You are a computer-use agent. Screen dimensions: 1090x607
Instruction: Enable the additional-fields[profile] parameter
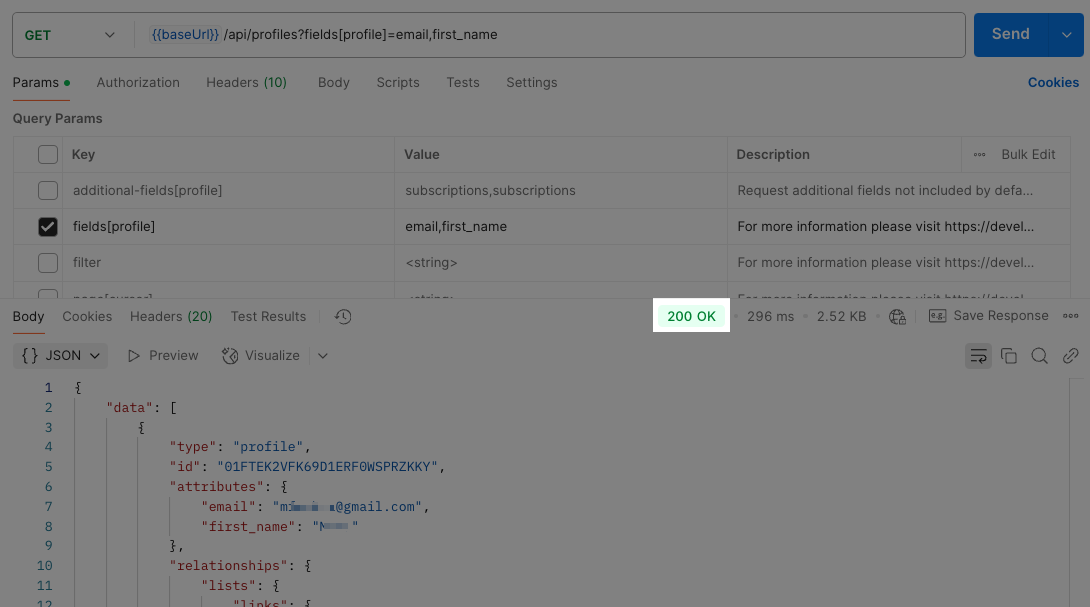pos(48,190)
